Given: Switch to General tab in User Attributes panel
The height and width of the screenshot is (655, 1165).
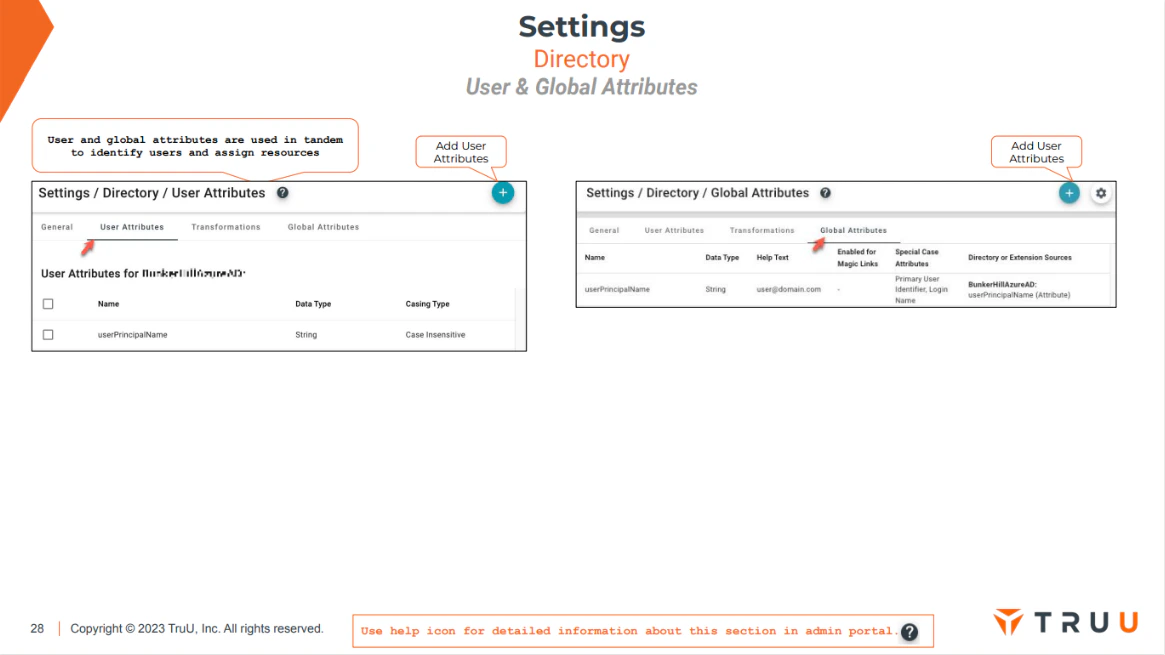Looking at the screenshot, I should click(x=57, y=227).
